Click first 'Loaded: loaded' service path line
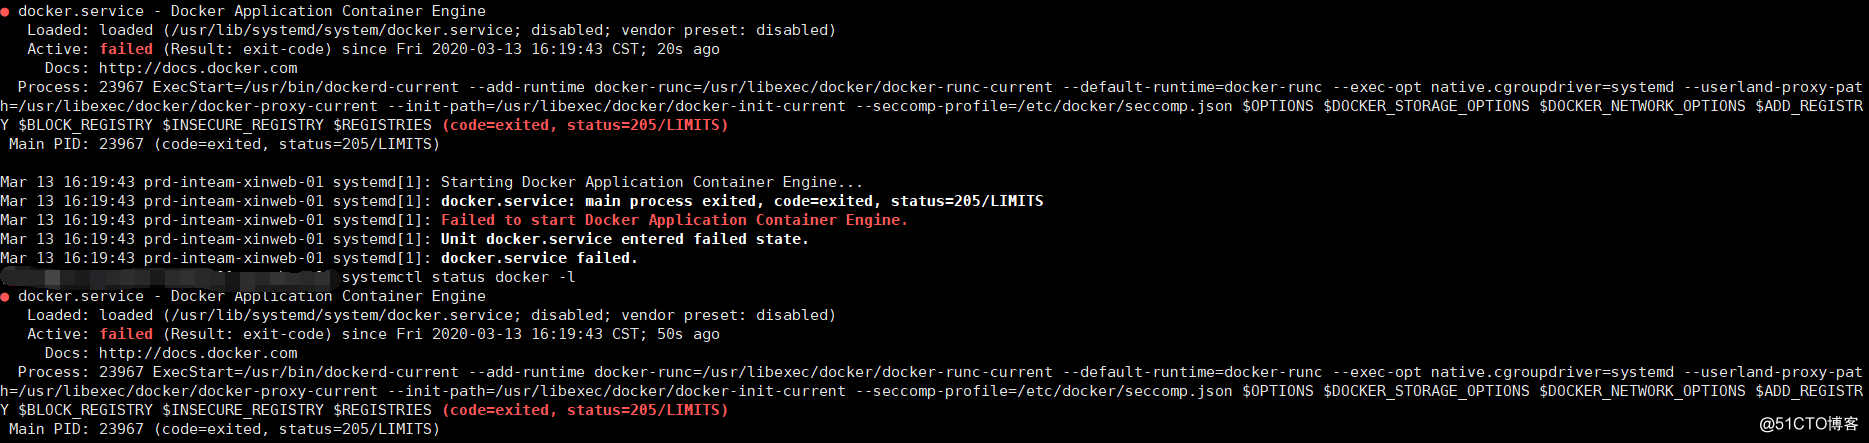Screen dimensions: 1869x443 [x=431, y=30]
